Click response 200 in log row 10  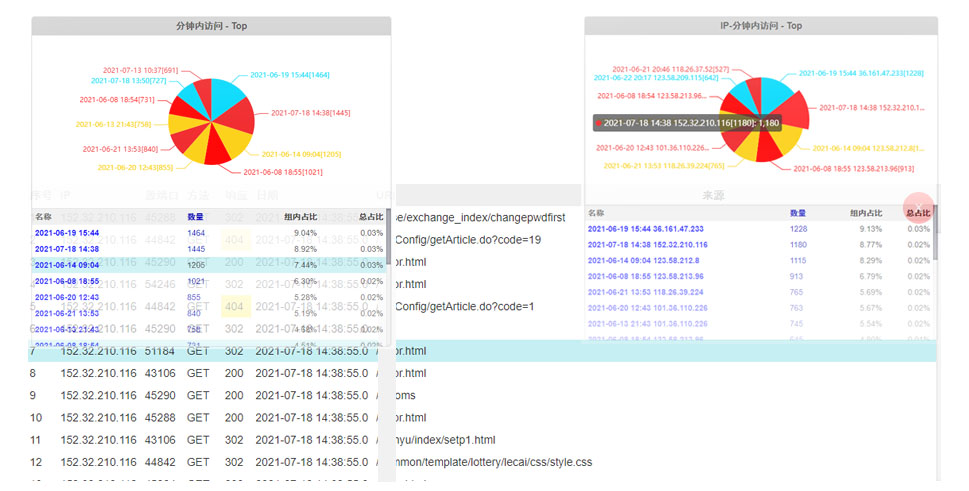pyautogui.click(x=234, y=418)
